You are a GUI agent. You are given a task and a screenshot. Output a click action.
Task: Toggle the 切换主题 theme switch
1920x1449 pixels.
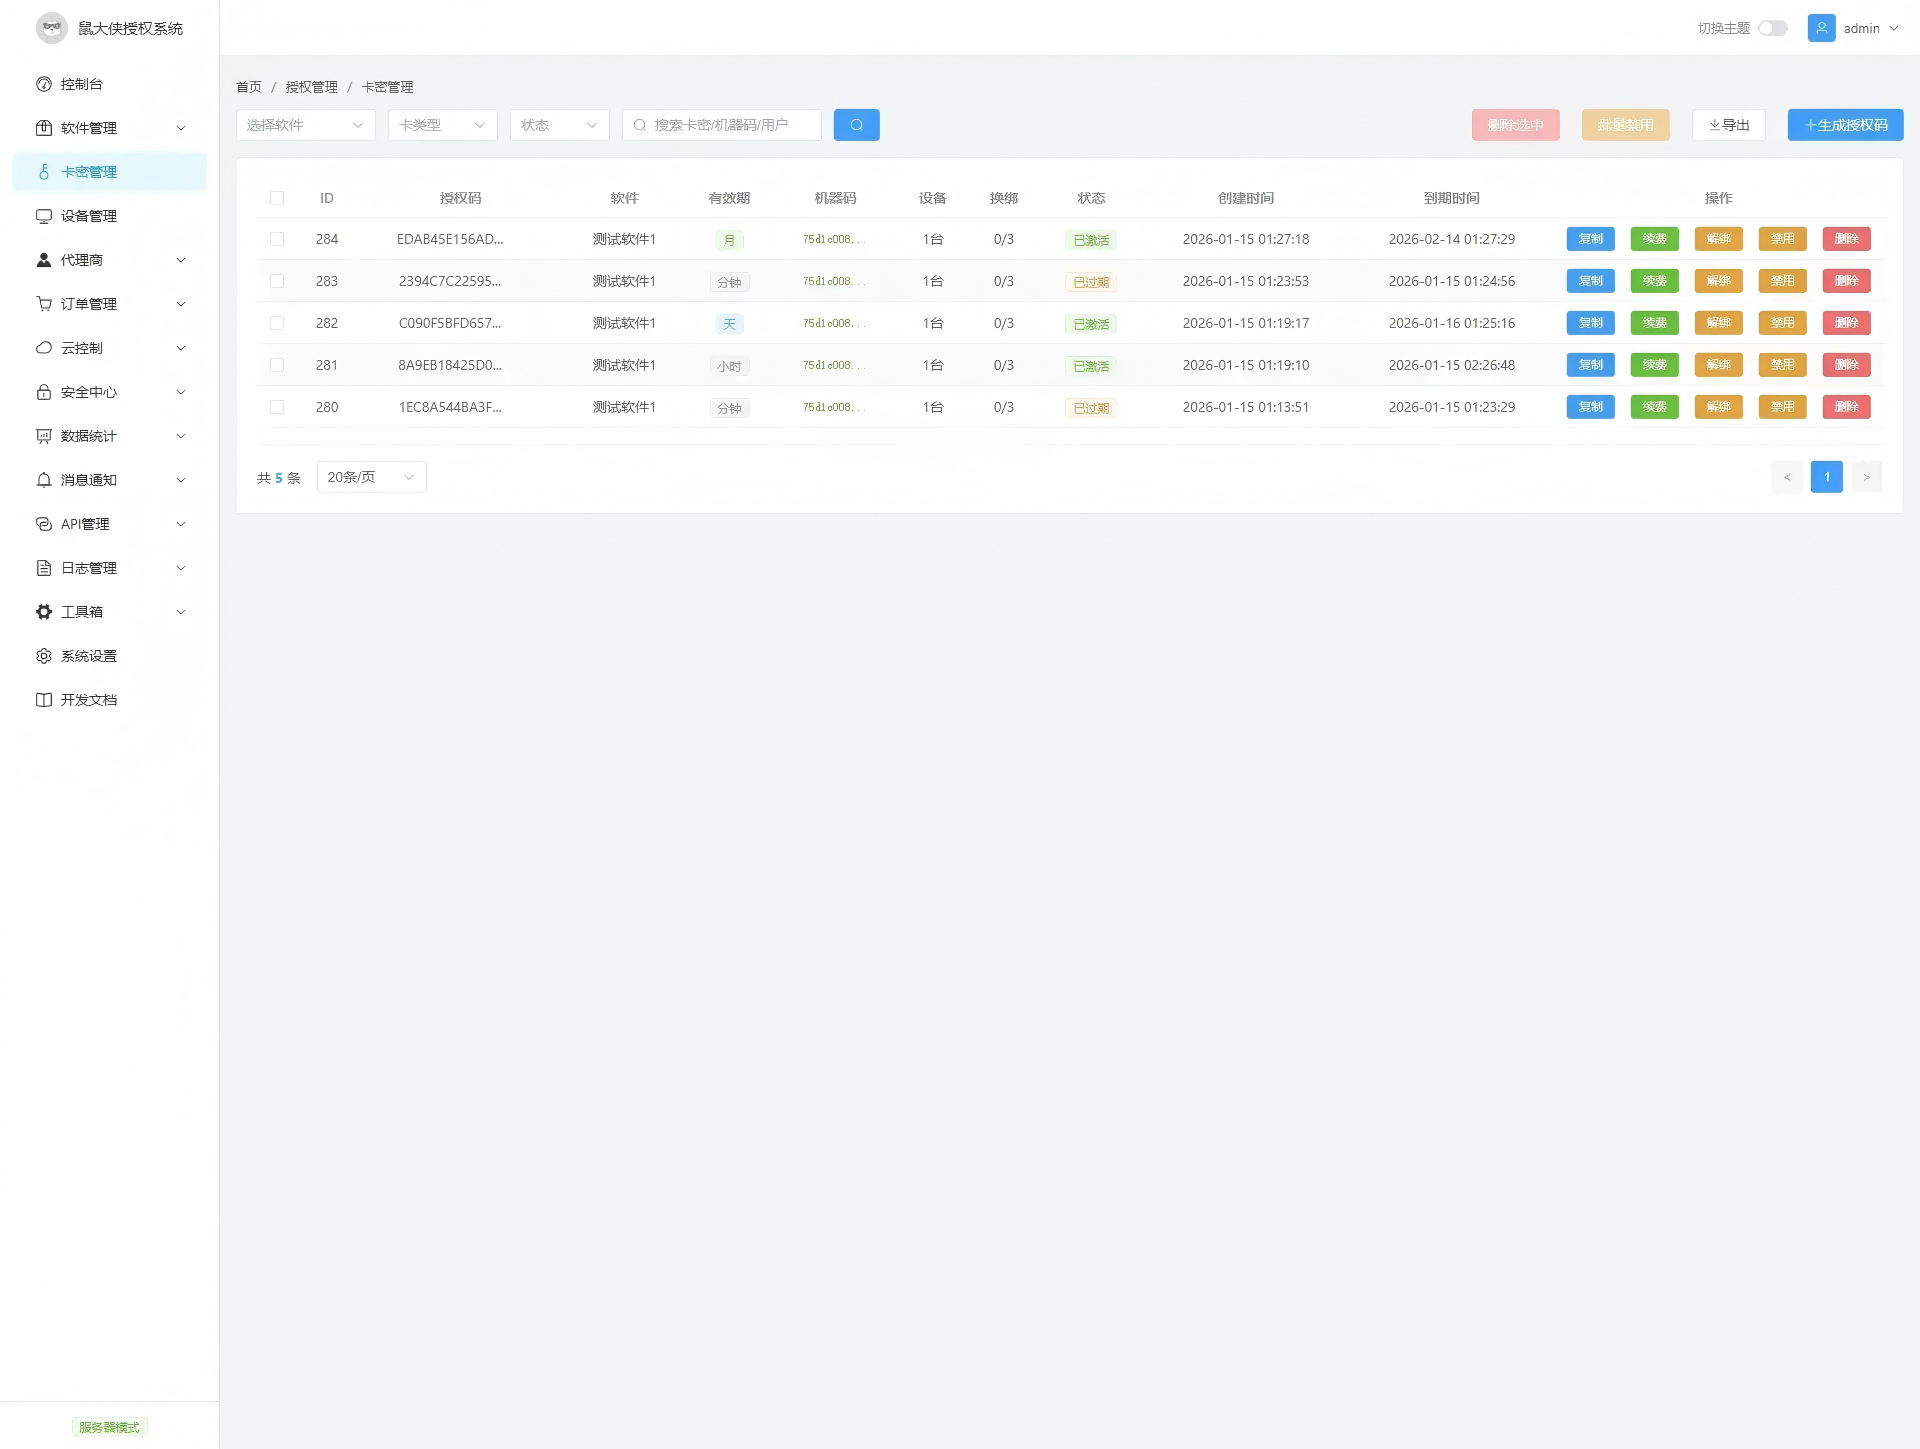click(1772, 28)
